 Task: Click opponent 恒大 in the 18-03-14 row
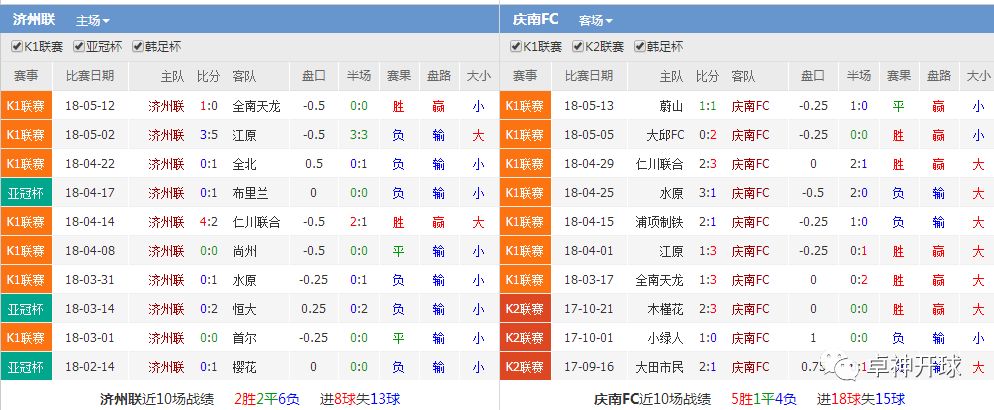click(245, 309)
